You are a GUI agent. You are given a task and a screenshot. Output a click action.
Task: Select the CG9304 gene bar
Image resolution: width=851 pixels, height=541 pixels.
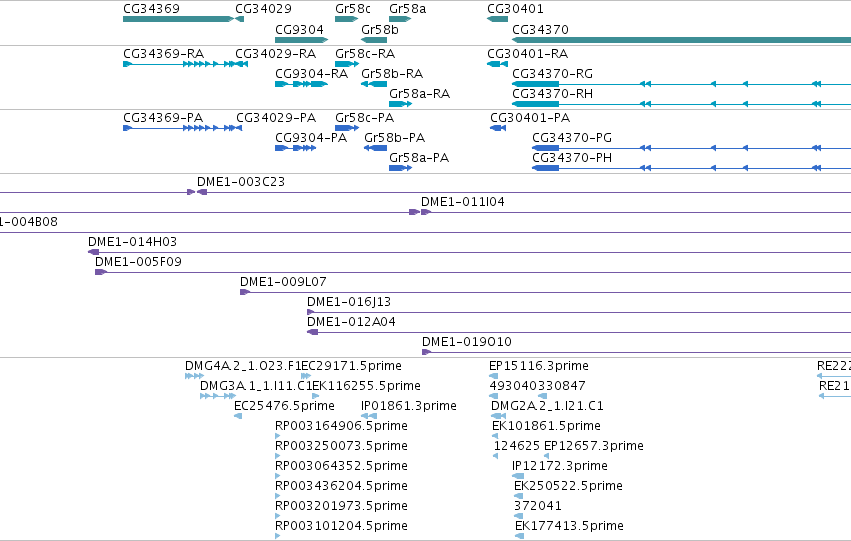[301, 40]
